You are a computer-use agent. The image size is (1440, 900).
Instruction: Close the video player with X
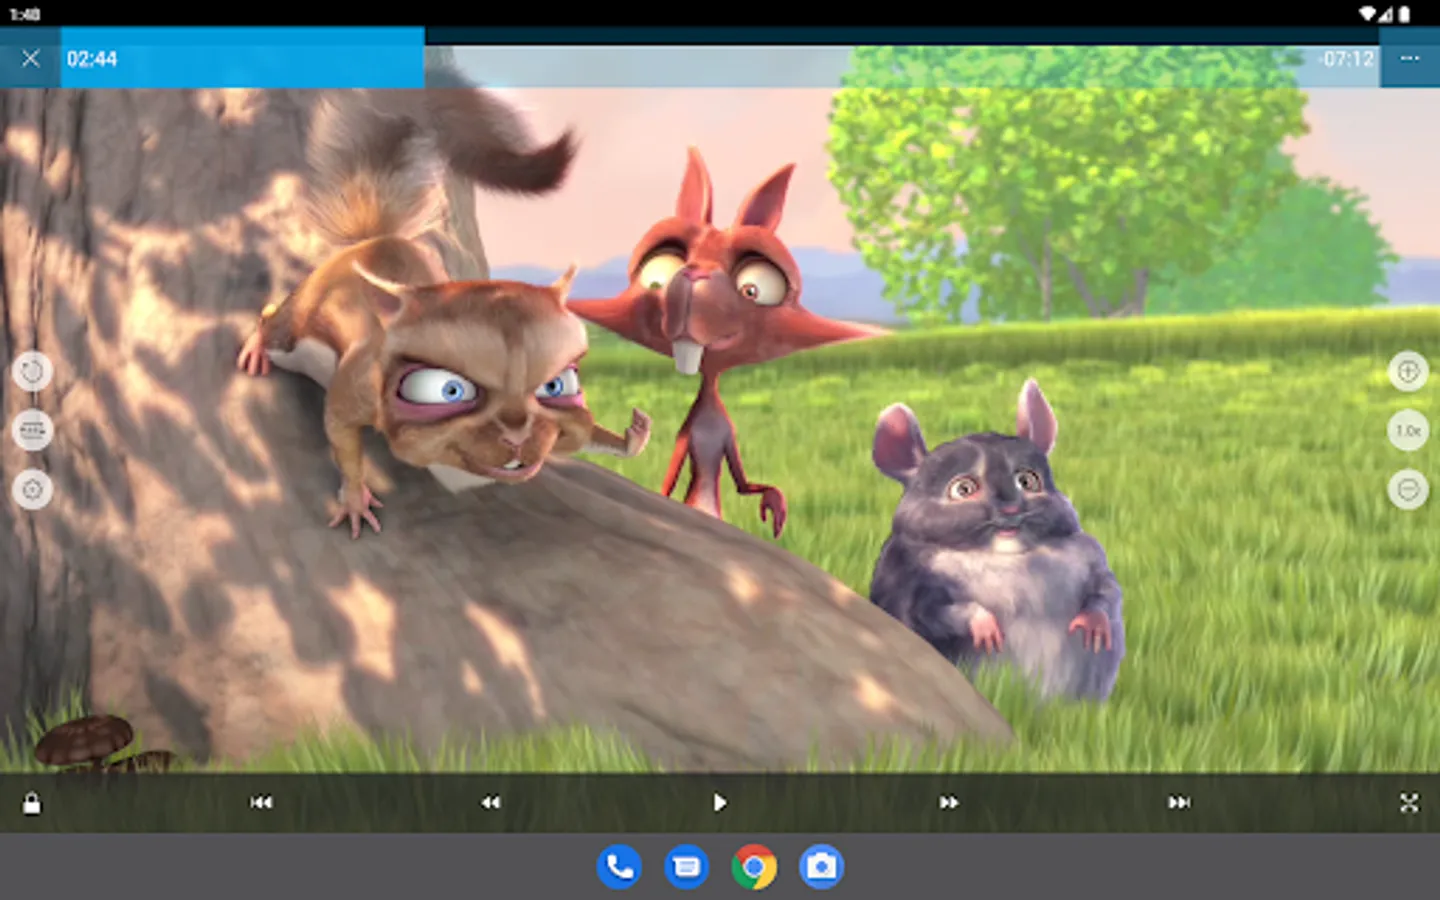pyautogui.click(x=30, y=58)
